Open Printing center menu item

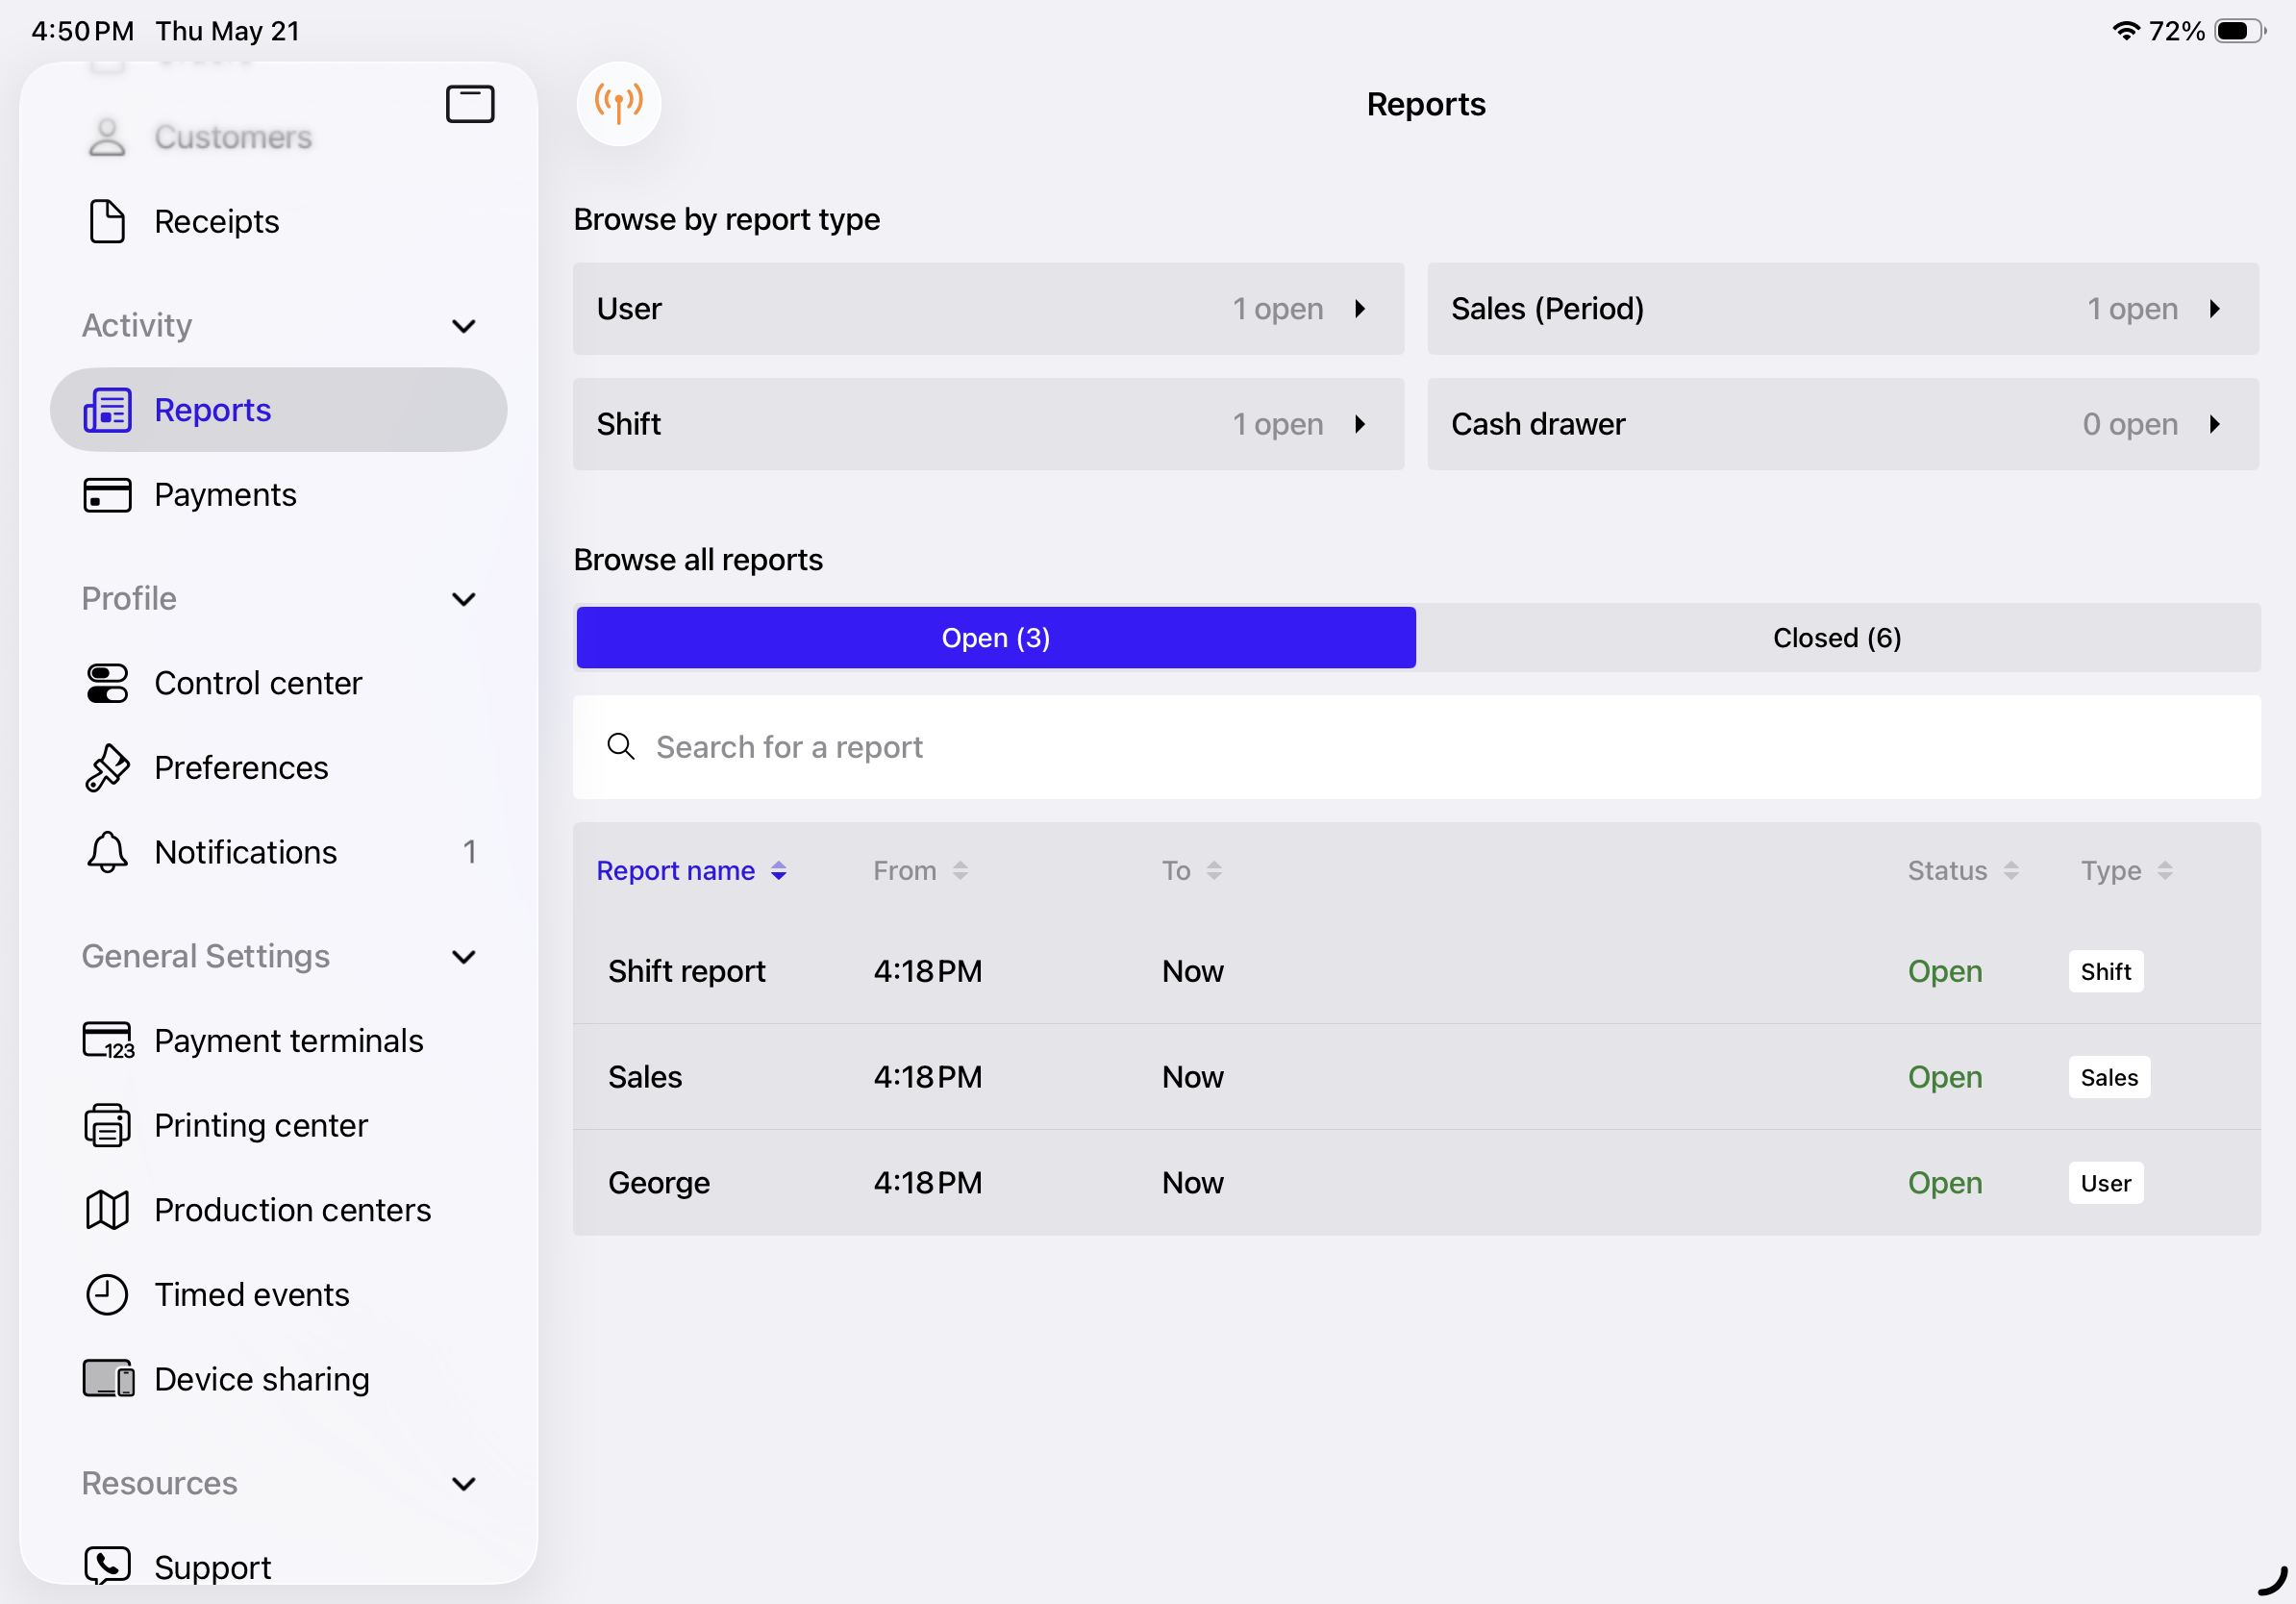278,1125
